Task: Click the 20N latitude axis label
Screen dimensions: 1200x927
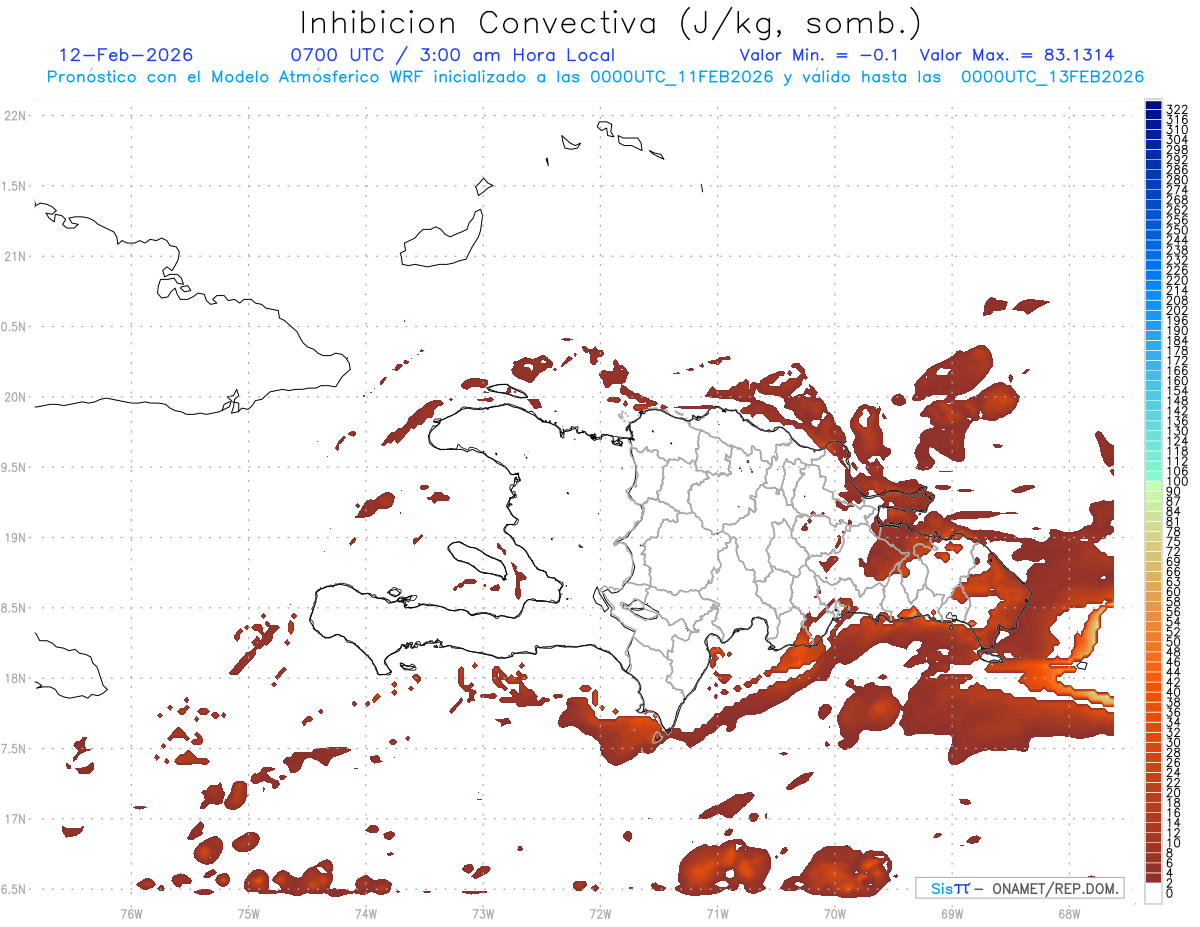Action: pos(15,397)
